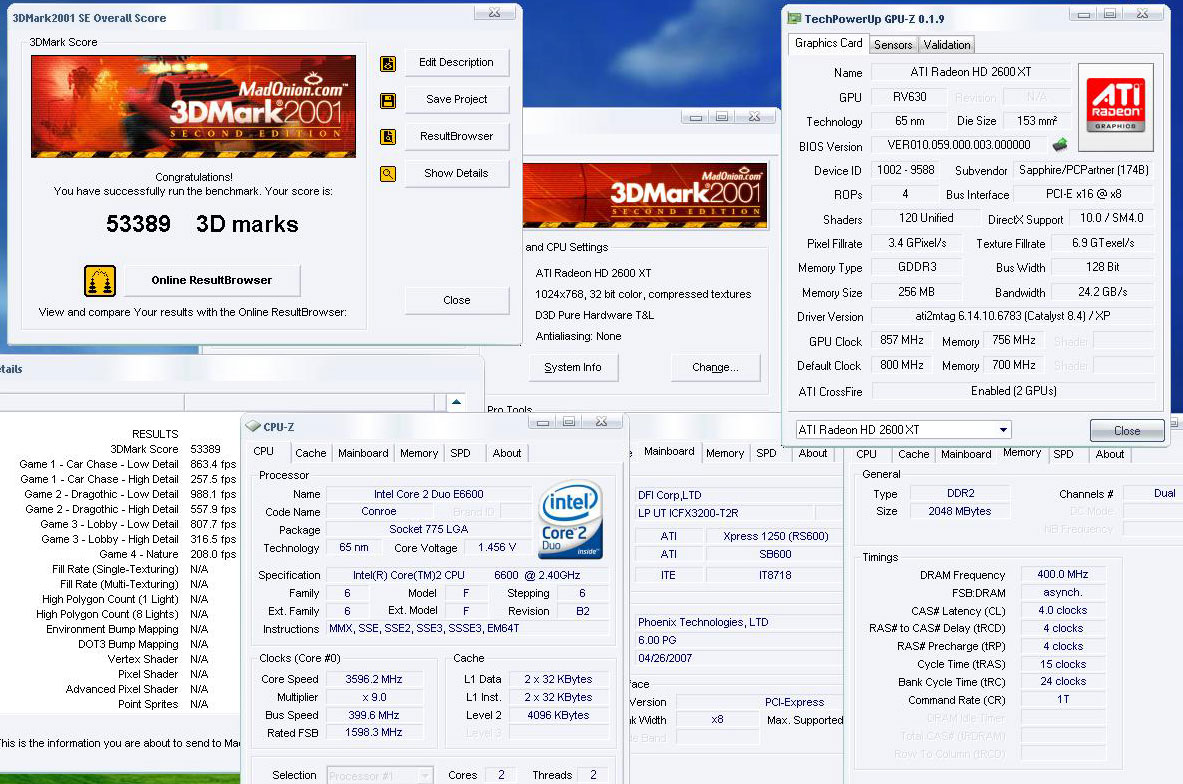Viewport: 1183px width, 784px height.
Task: Click the Command Rate 1T value
Action: point(1062,699)
